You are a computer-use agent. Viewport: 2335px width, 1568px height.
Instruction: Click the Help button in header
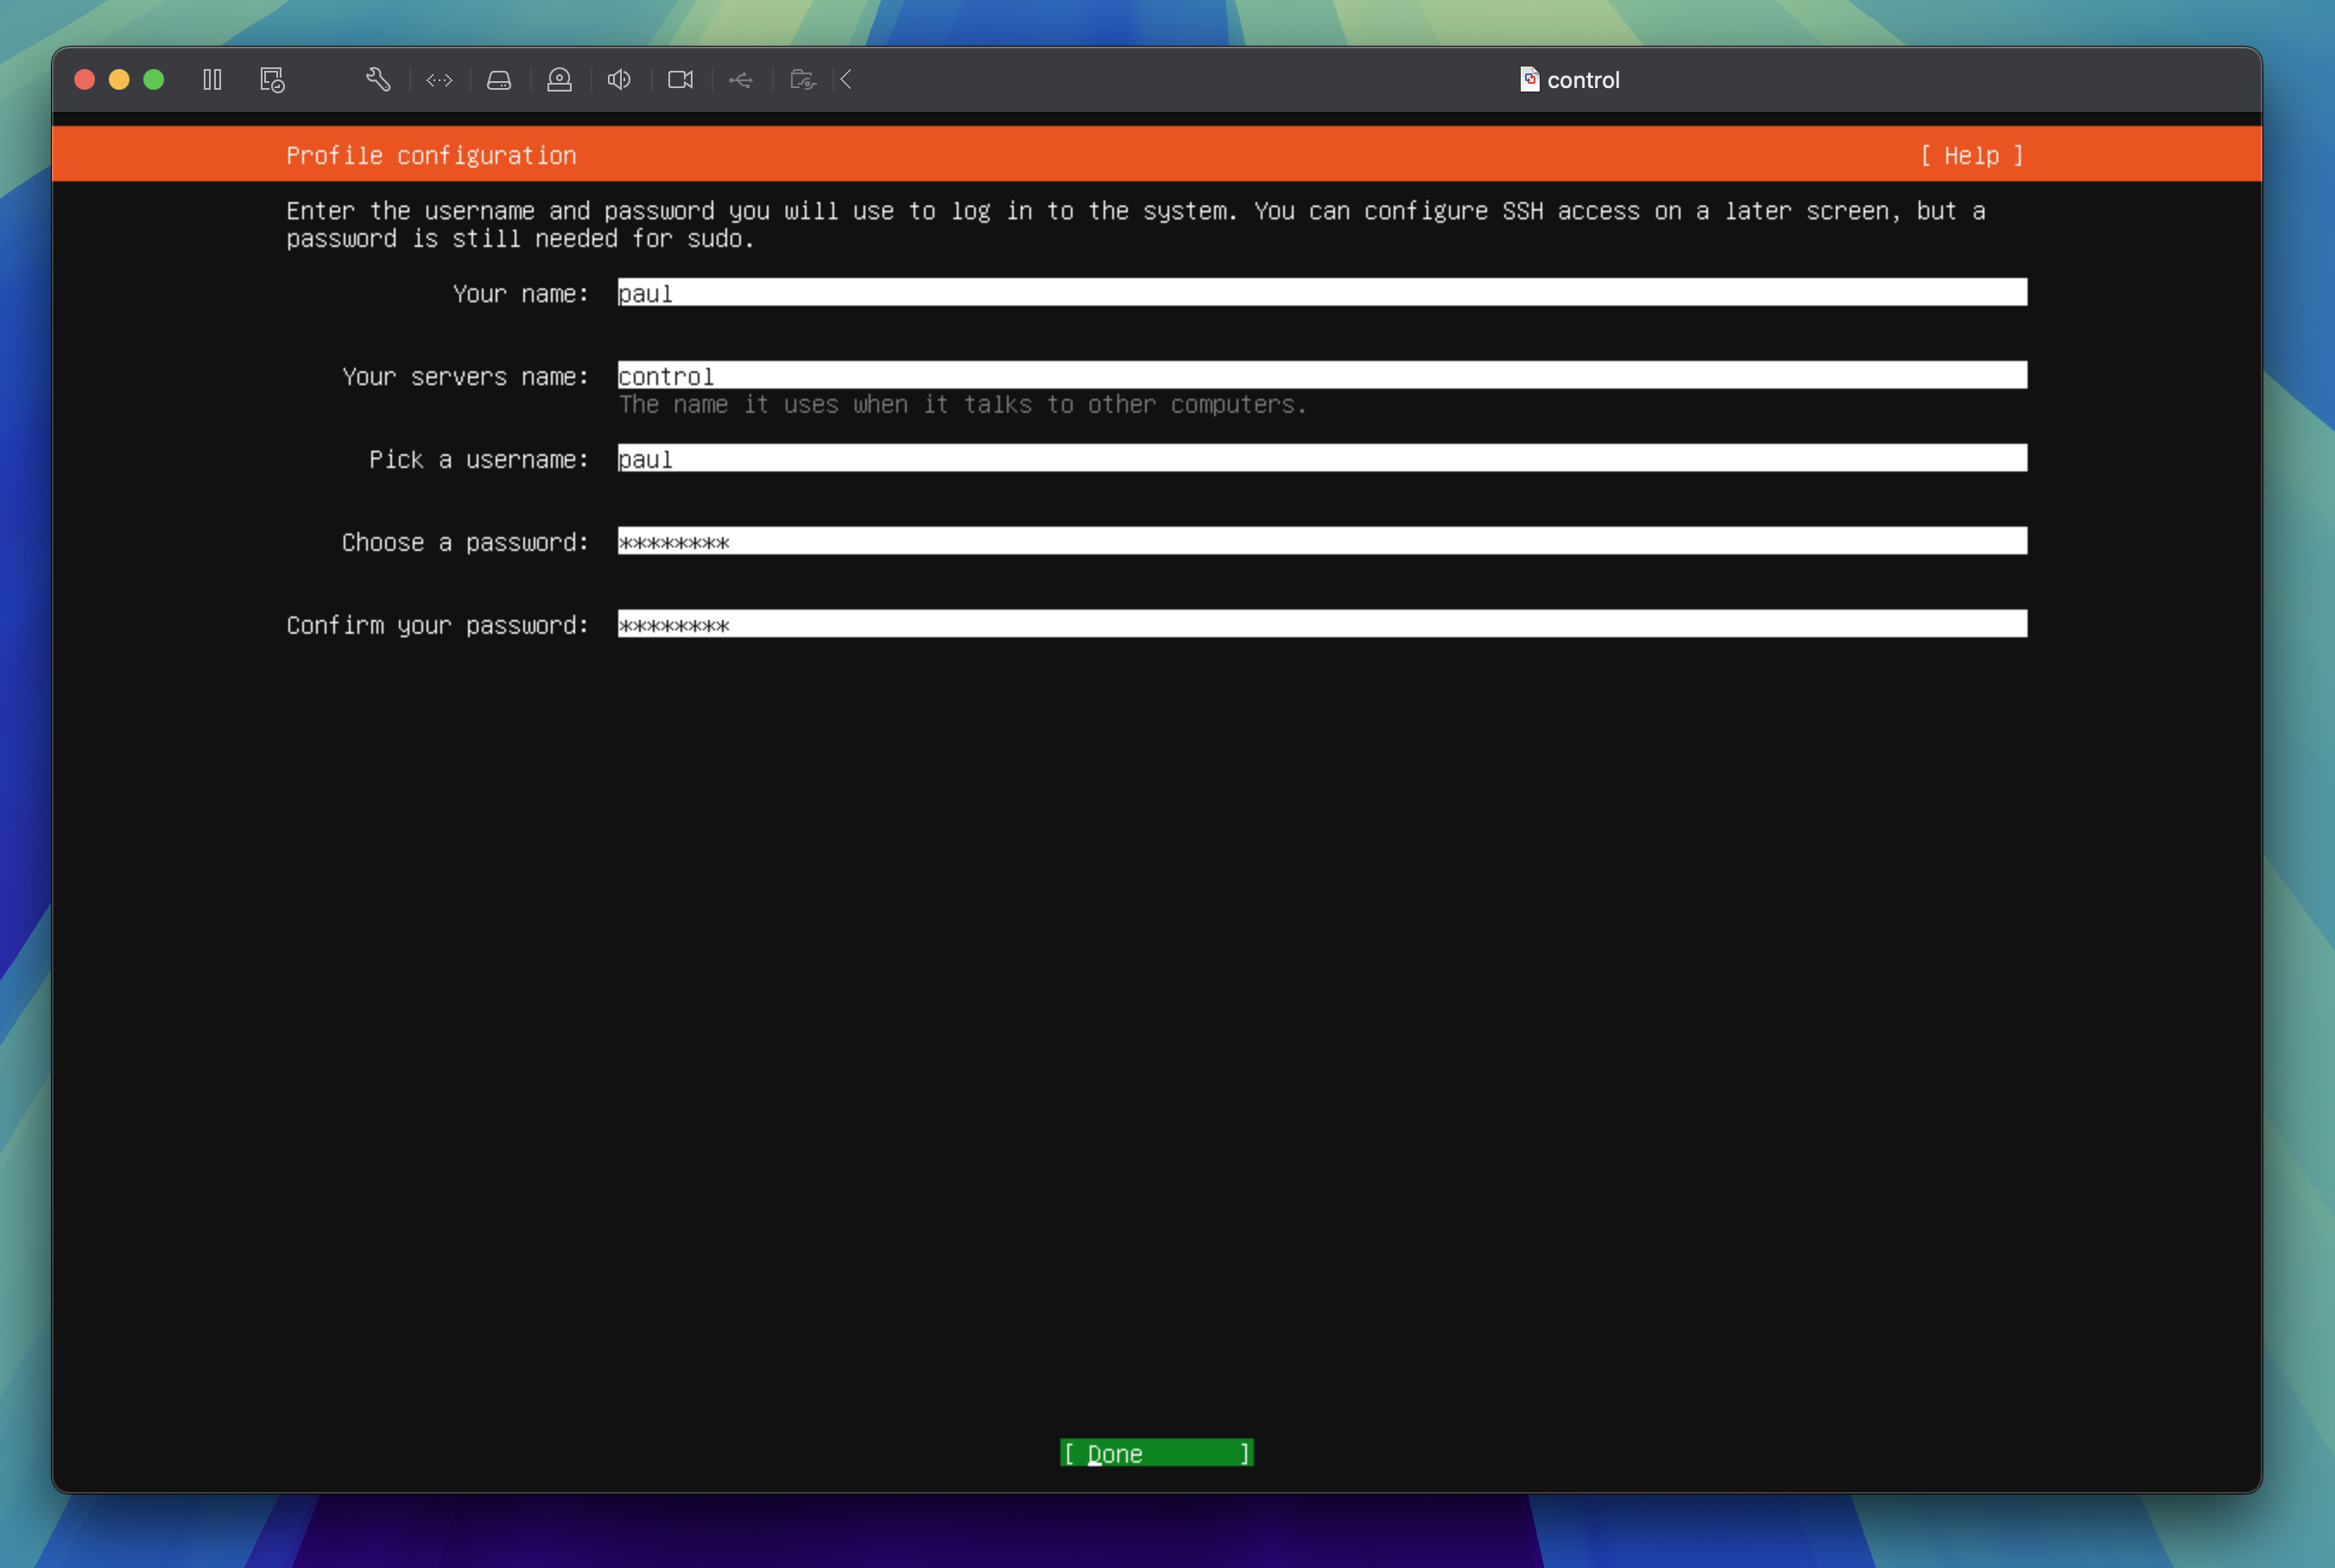click(x=1970, y=156)
